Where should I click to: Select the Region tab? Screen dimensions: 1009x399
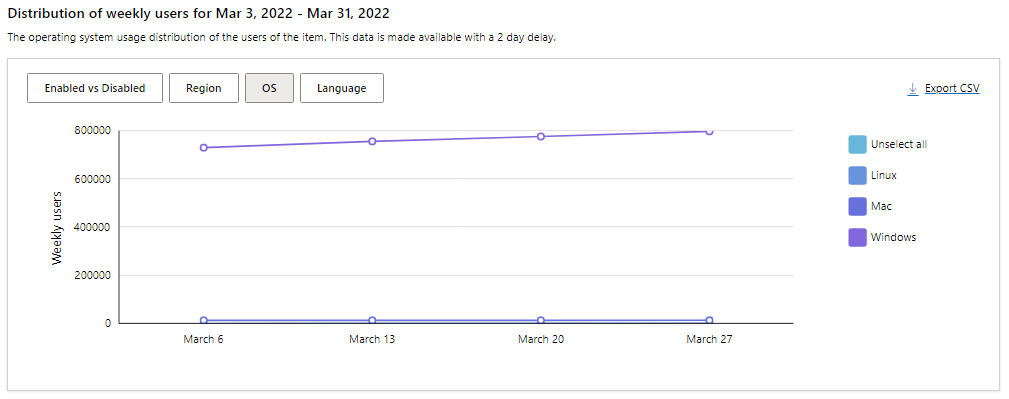click(x=203, y=88)
